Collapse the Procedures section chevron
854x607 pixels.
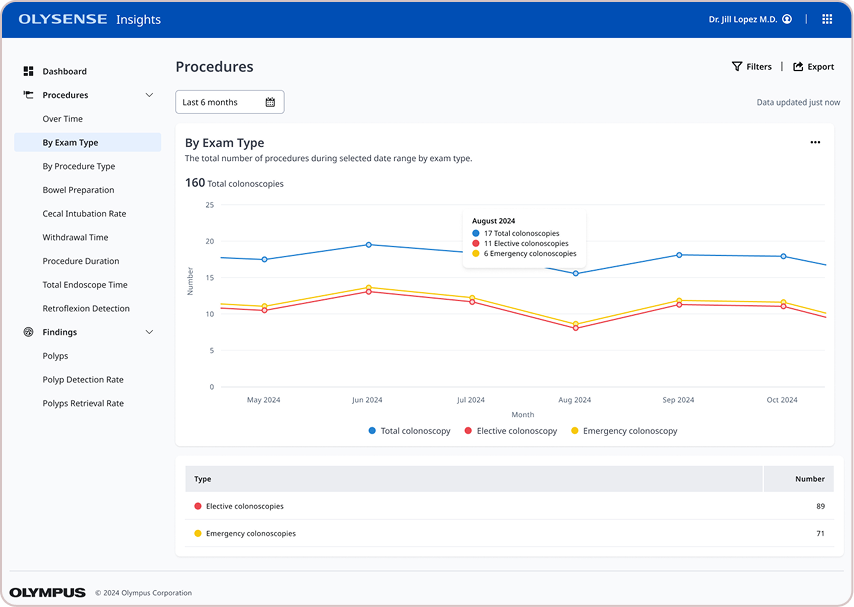tap(149, 95)
